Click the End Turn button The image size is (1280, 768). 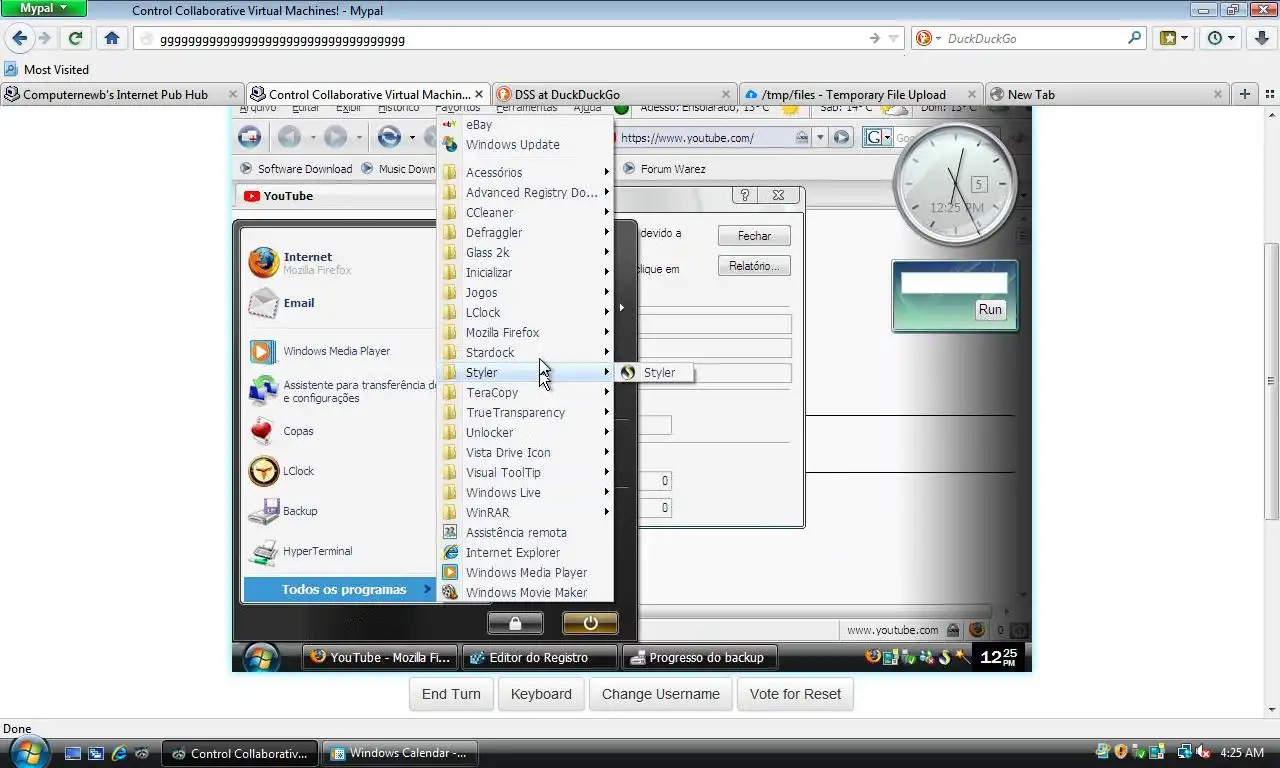[451, 694]
